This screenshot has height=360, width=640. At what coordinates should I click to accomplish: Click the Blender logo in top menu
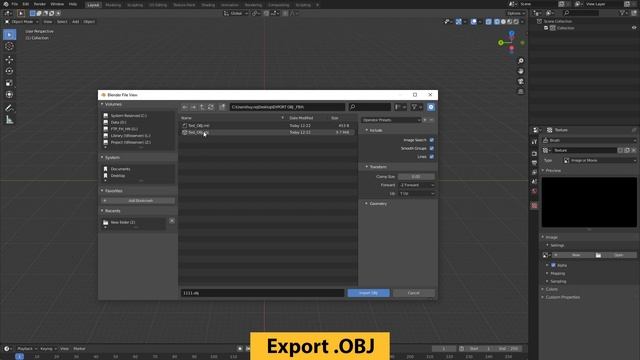click(x=6, y=4)
